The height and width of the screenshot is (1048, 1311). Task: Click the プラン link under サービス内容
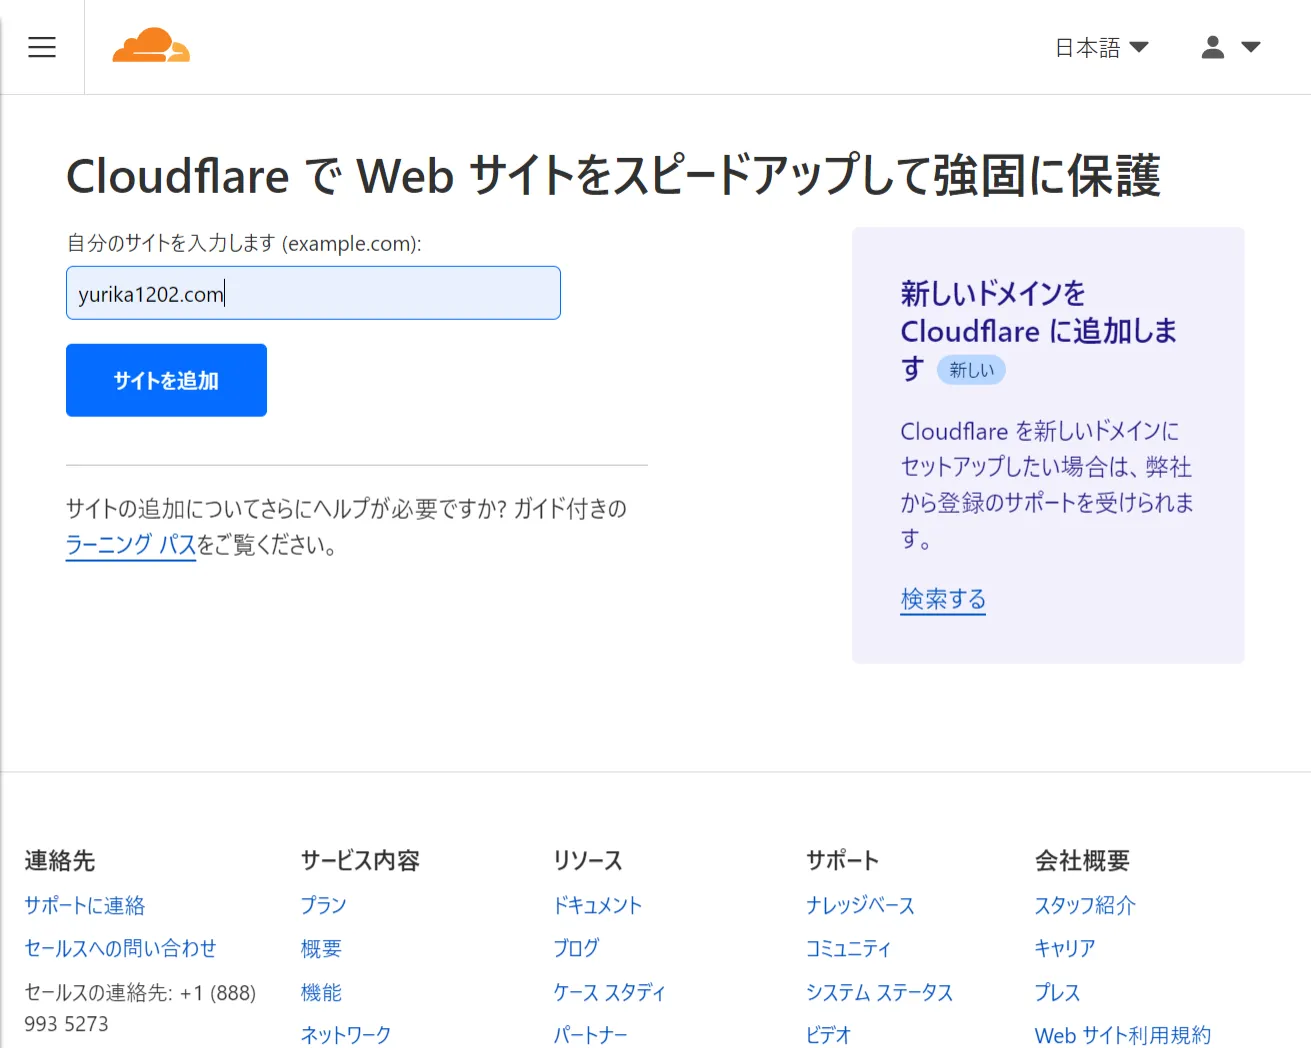pyautogui.click(x=322, y=905)
